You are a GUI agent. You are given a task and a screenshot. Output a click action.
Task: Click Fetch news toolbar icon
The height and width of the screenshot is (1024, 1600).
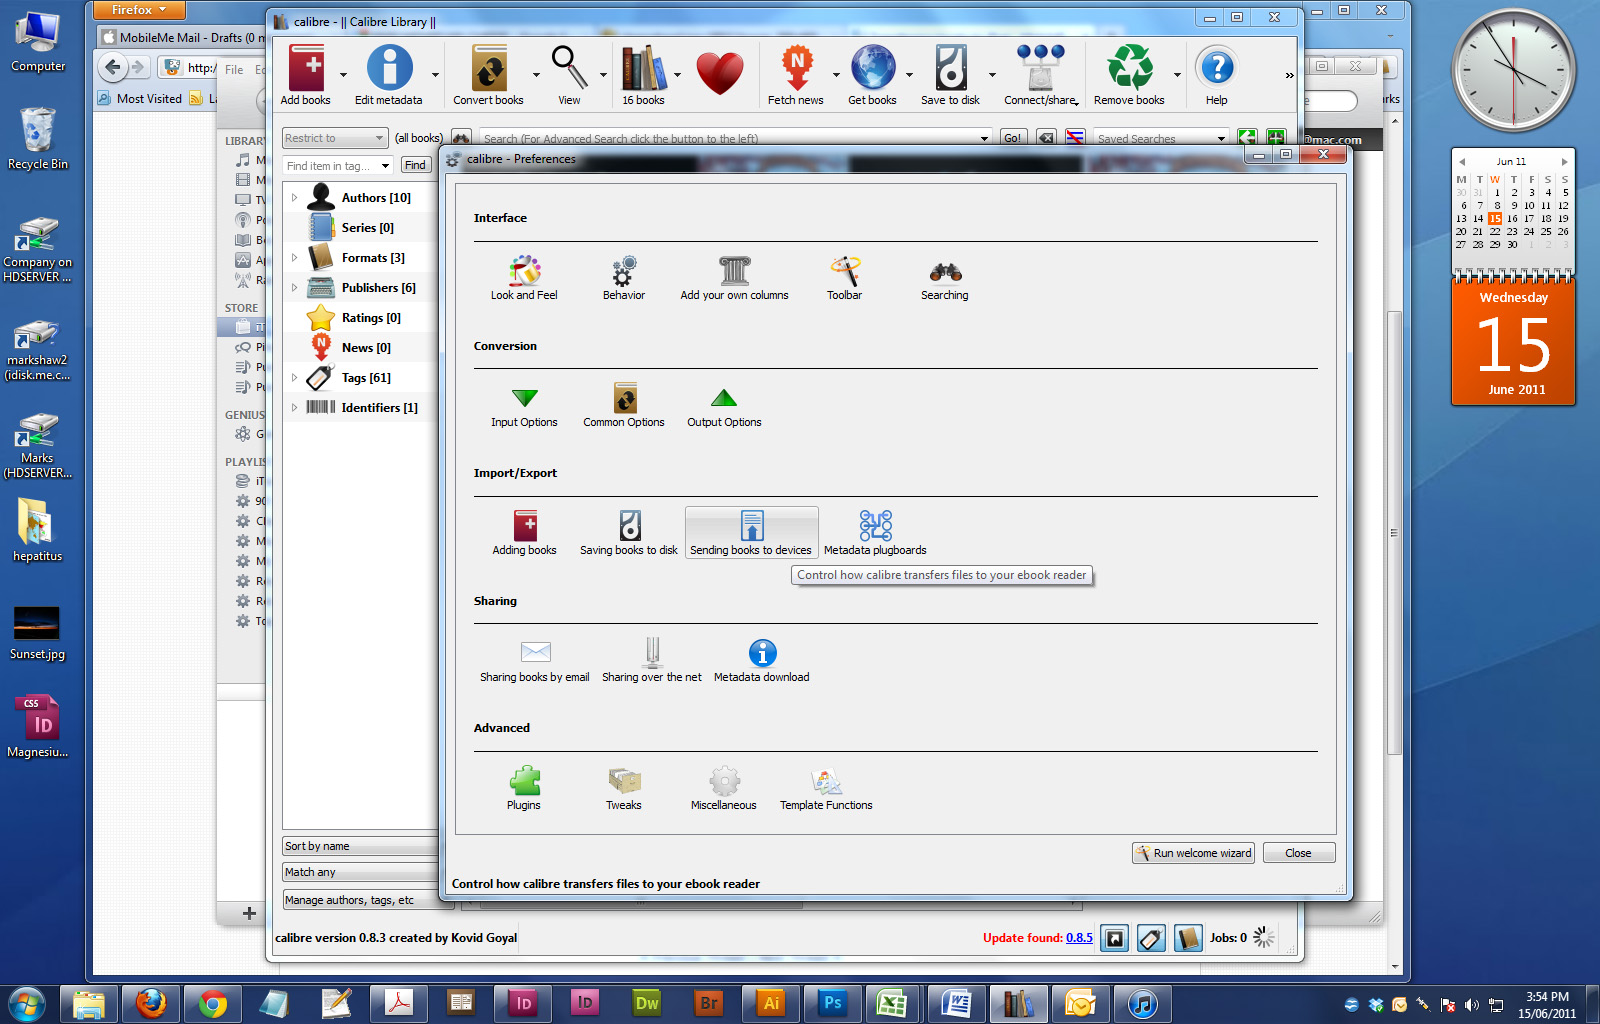click(796, 75)
